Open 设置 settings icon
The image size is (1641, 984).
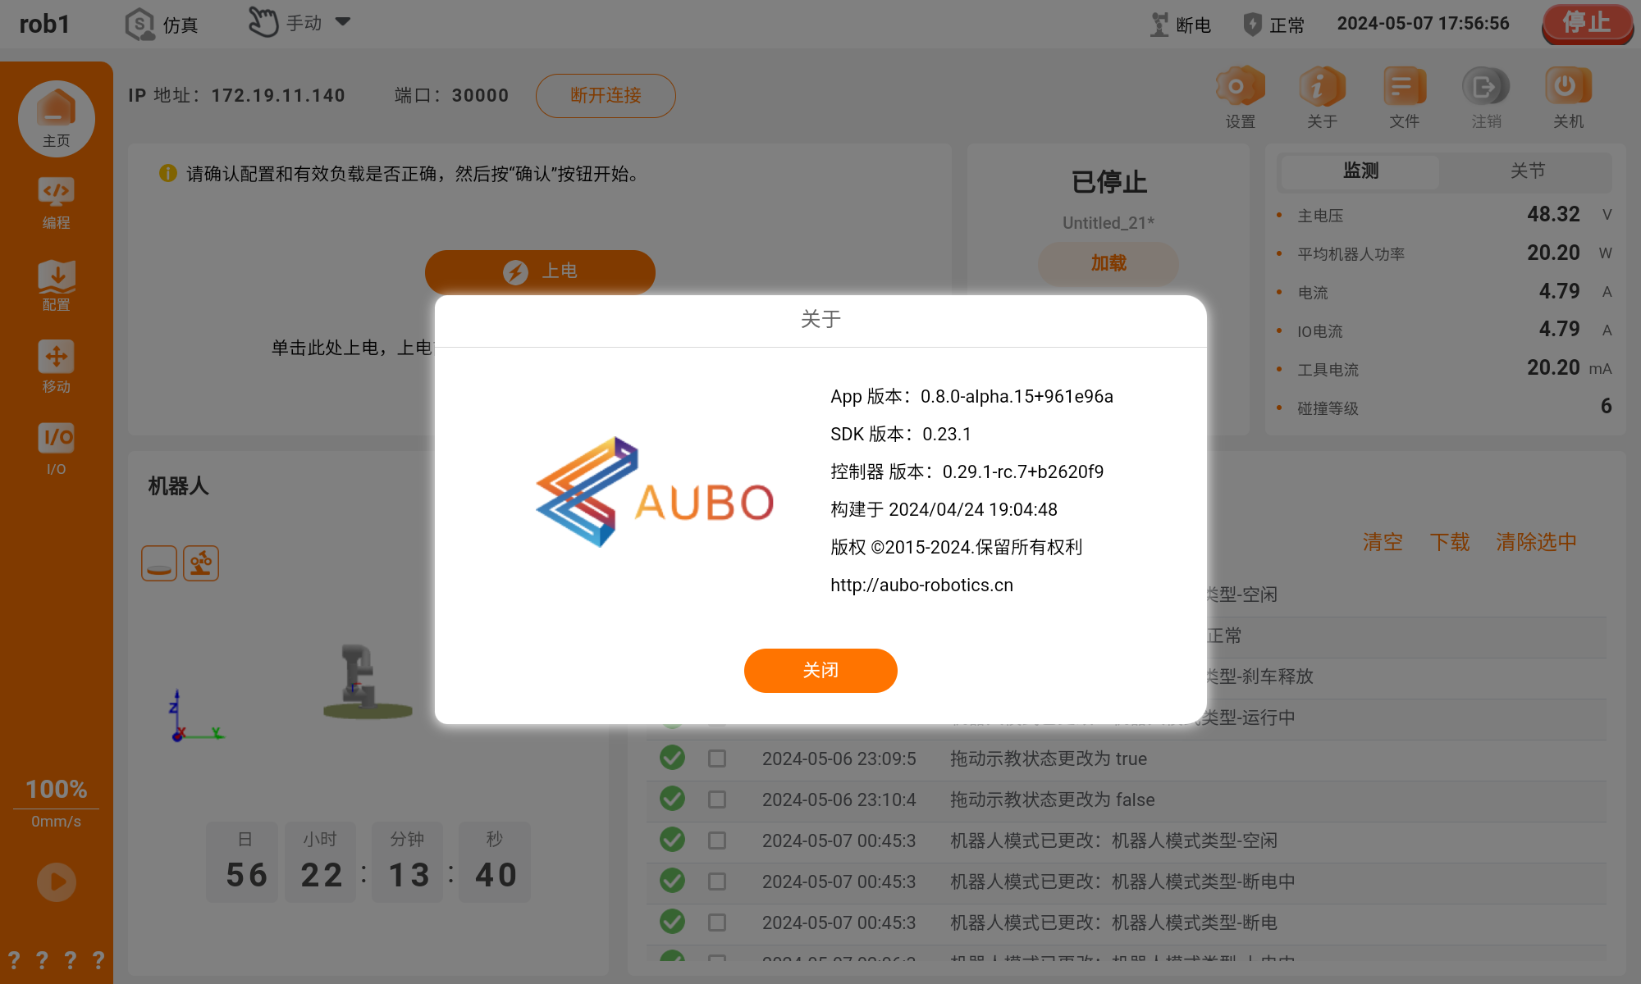[x=1240, y=98]
